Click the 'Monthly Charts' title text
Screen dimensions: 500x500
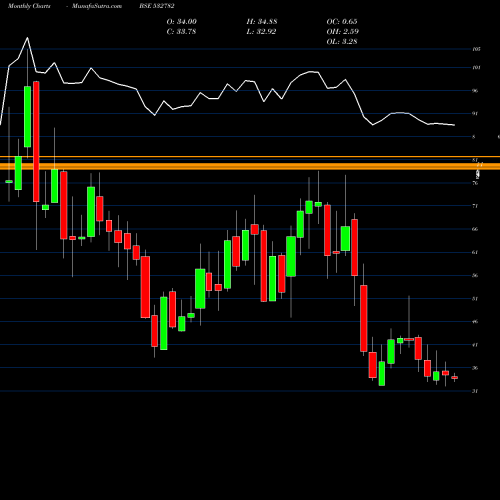pyautogui.click(x=29, y=6)
